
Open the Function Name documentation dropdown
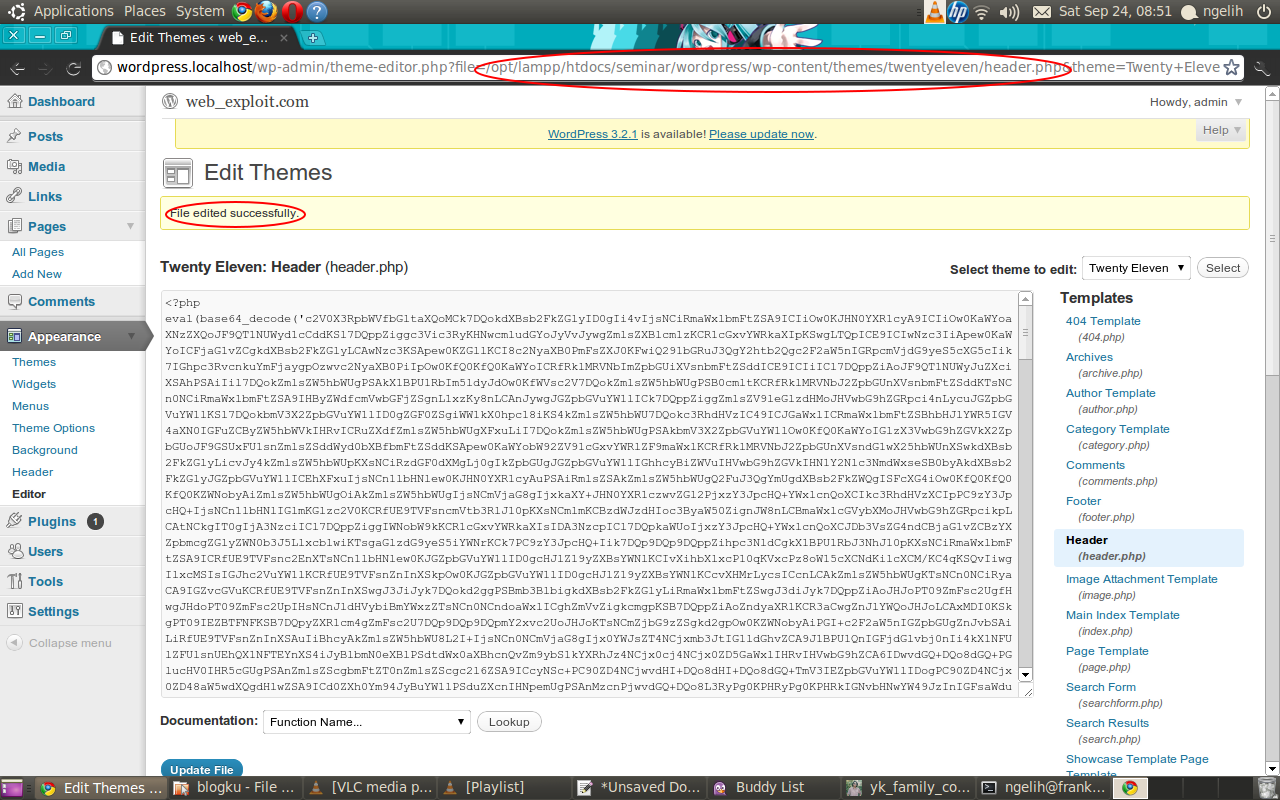(366, 721)
